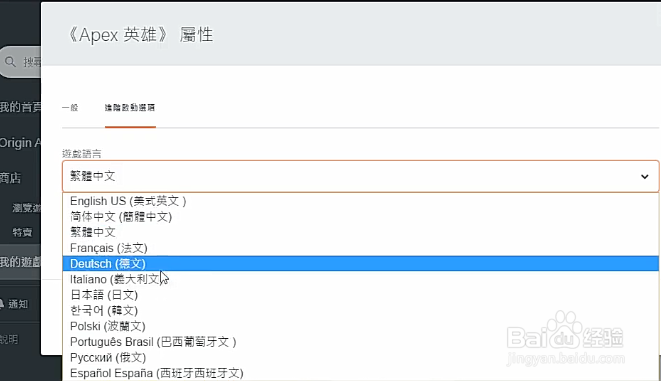Choose Français language option
661x381 pixels.
point(360,248)
